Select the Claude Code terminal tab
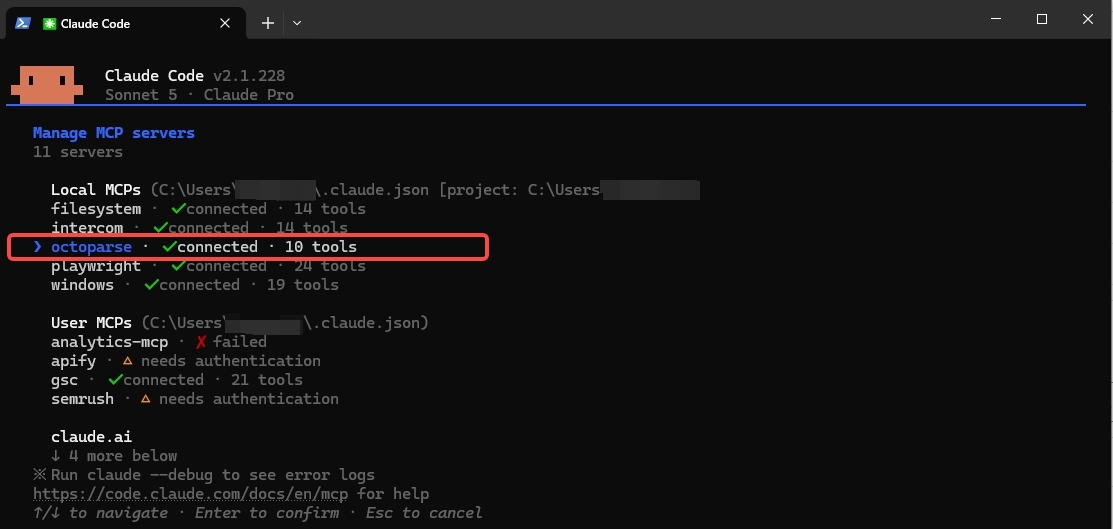 coord(126,23)
